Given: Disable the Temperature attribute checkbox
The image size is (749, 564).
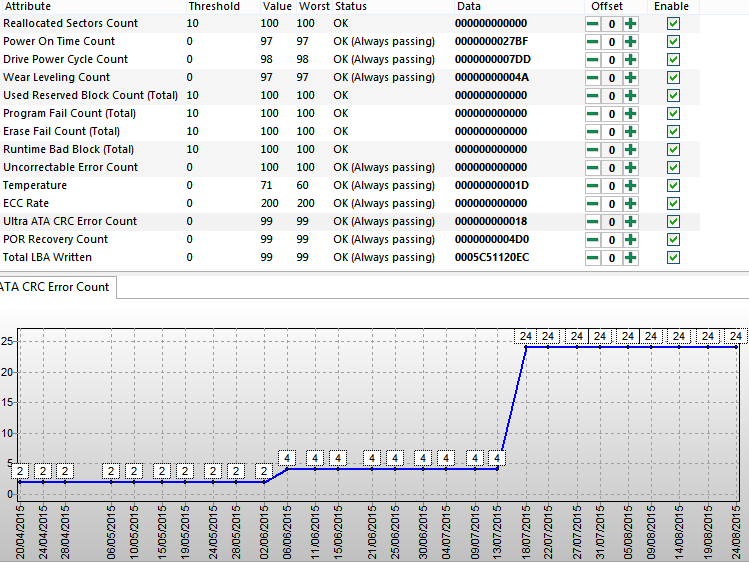Looking at the screenshot, I should click(673, 185).
